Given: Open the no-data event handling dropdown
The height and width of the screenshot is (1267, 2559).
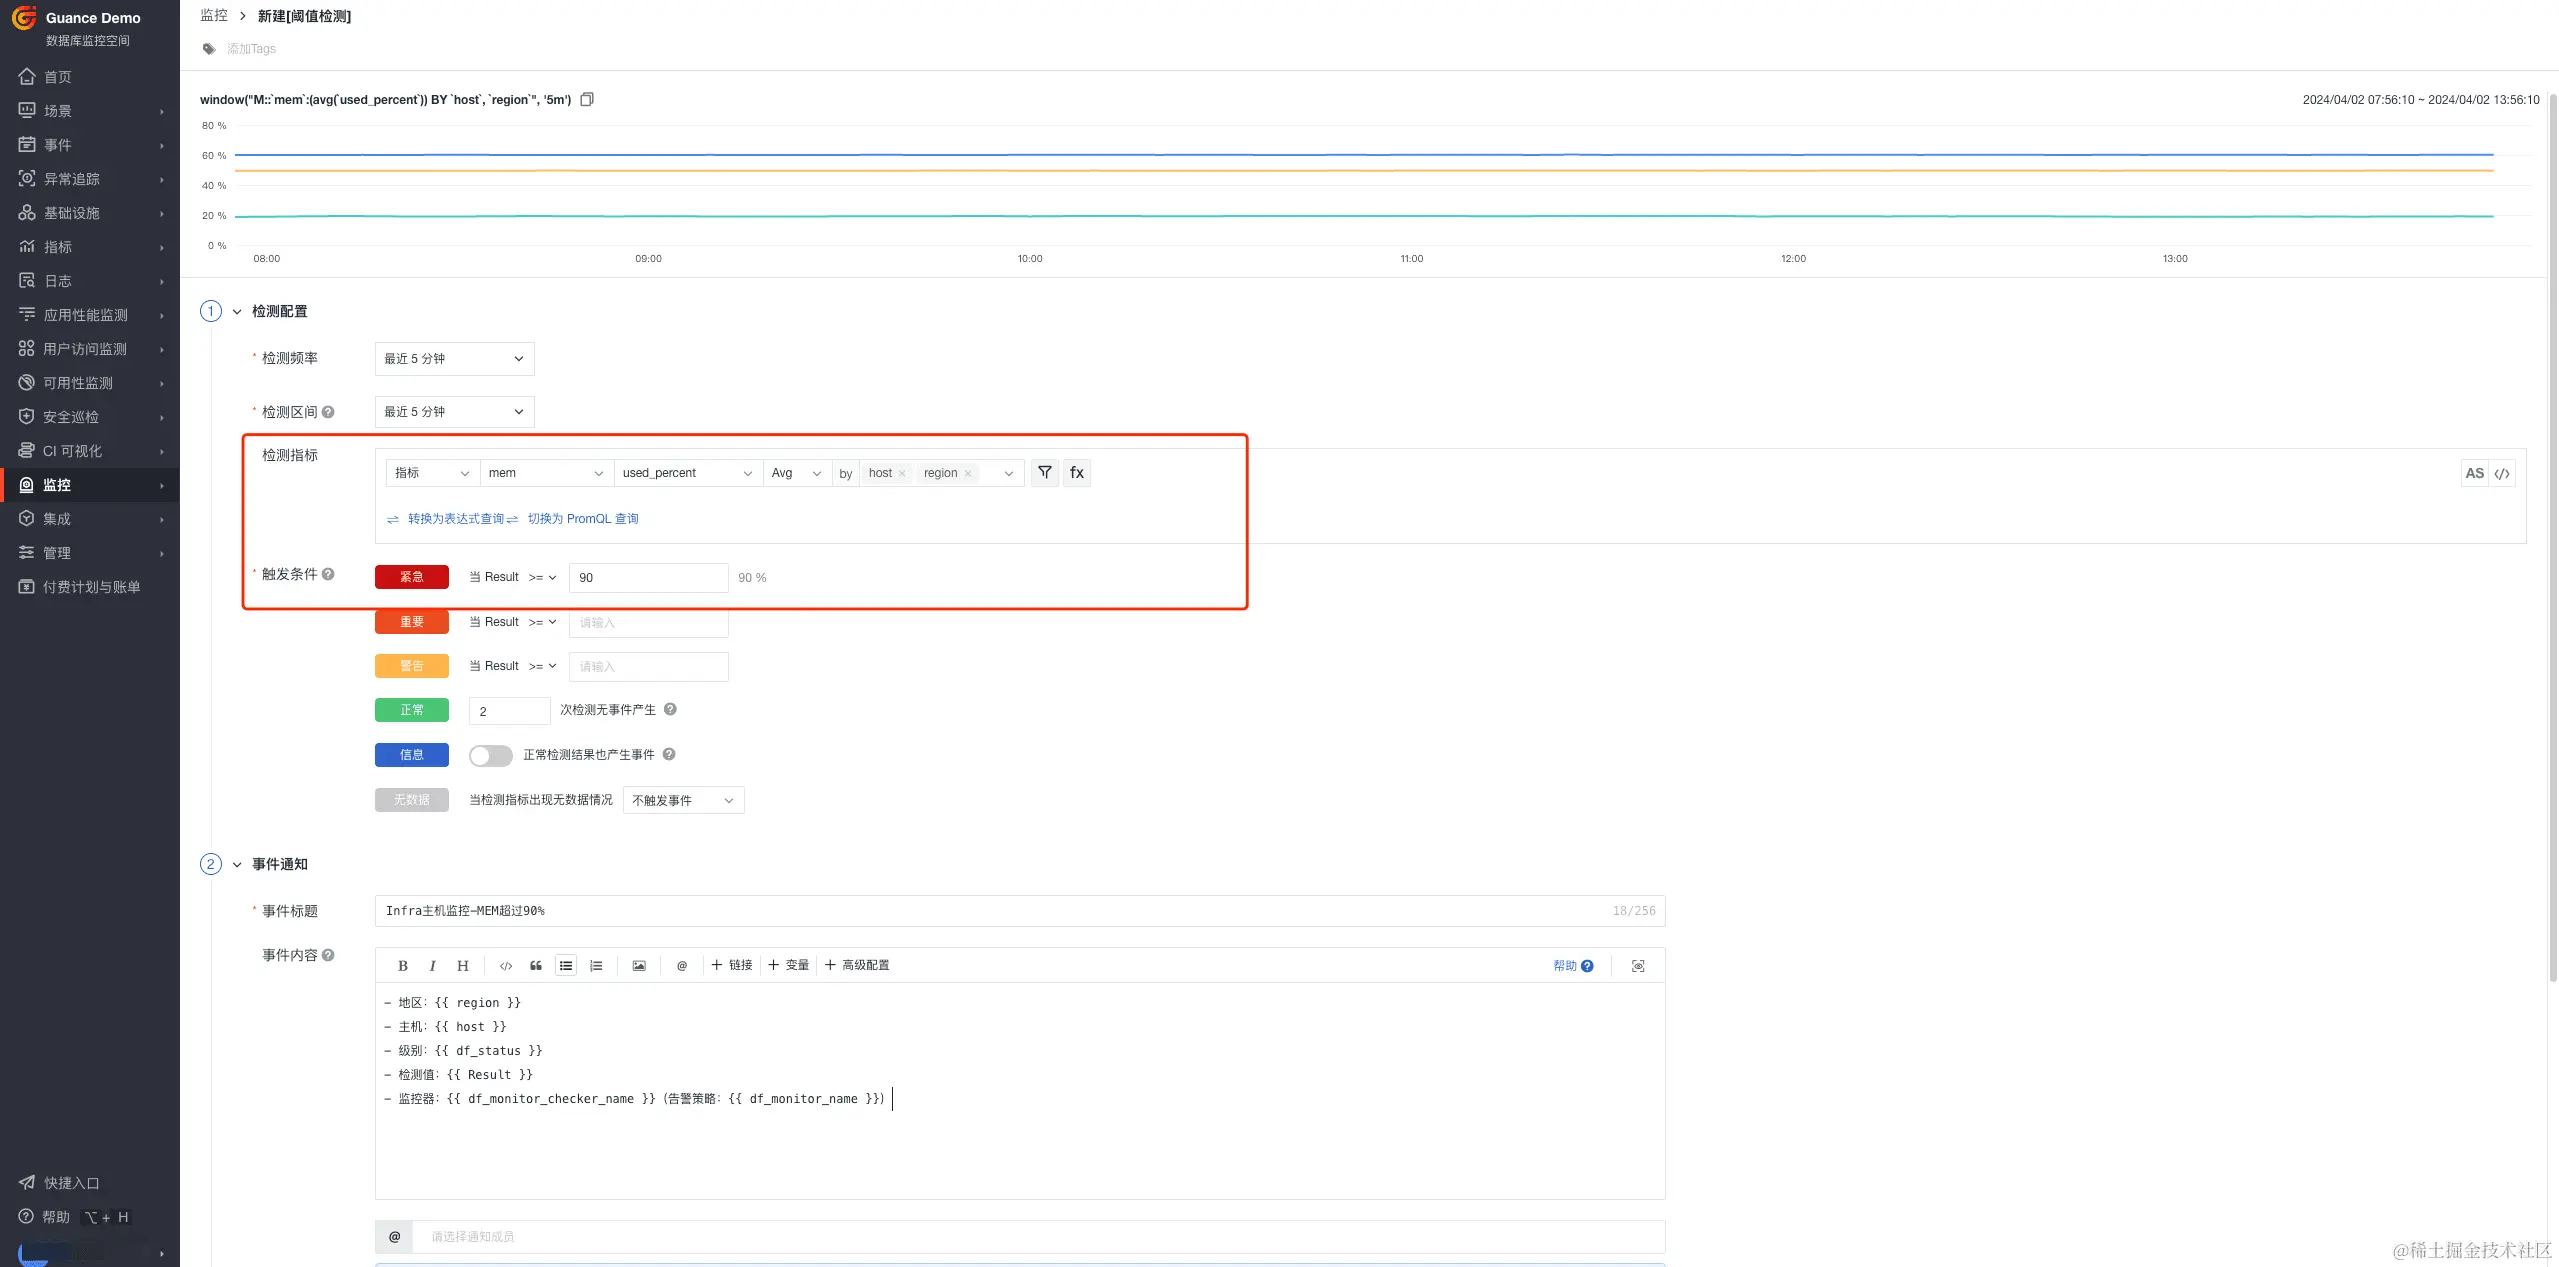Looking at the screenshot, I should coord(683,801).
